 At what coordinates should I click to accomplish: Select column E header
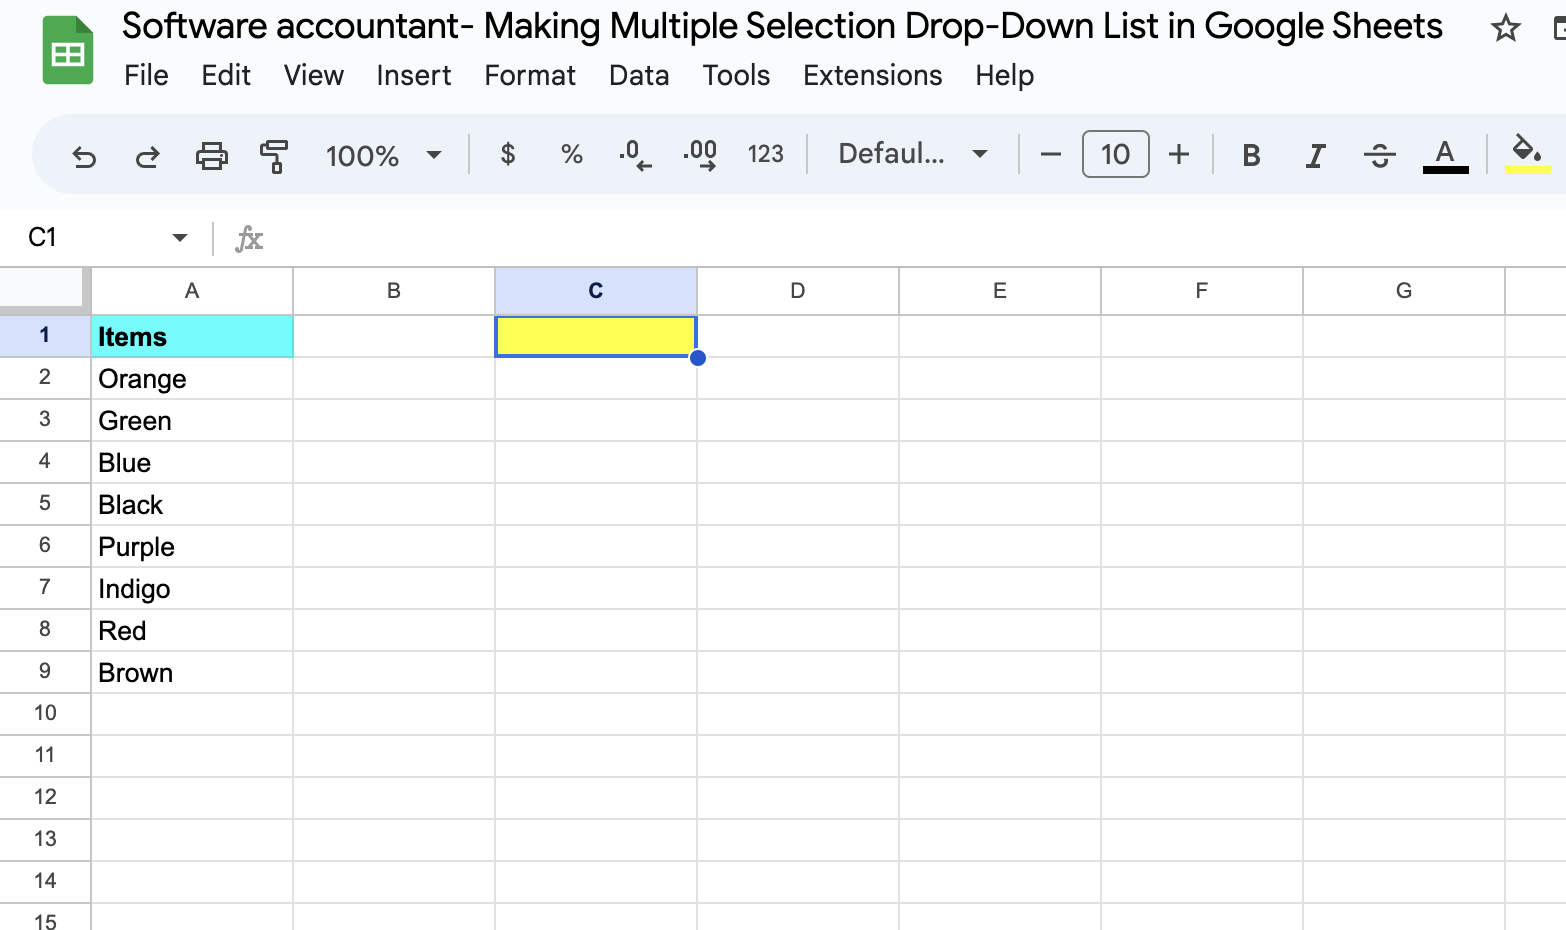click(x=1000, y=291)
